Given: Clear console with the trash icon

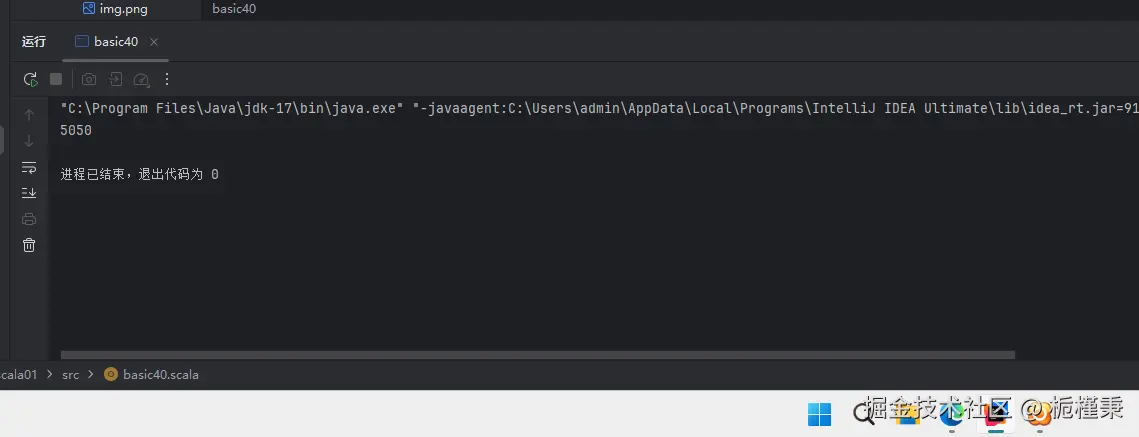Looking at the screenshot, I should pyautogui.click(x=29, y=245).
